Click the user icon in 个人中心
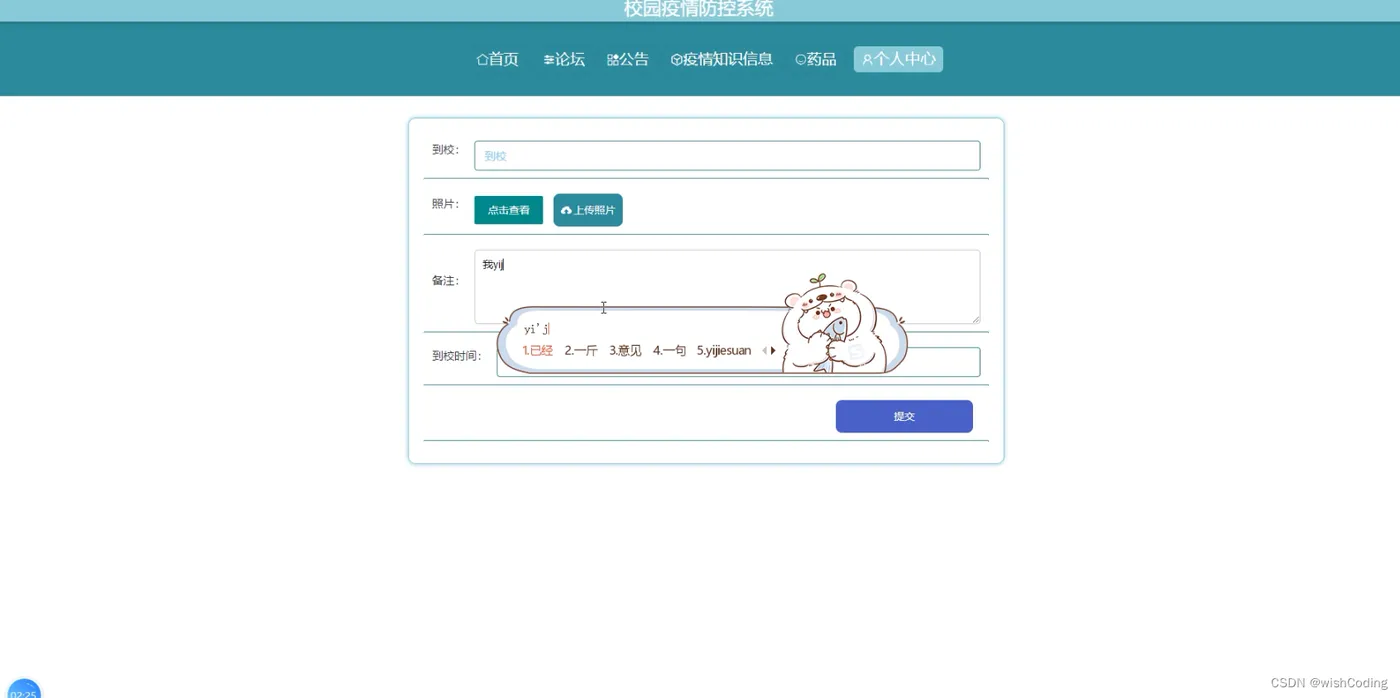 click(x=867, y=60)
